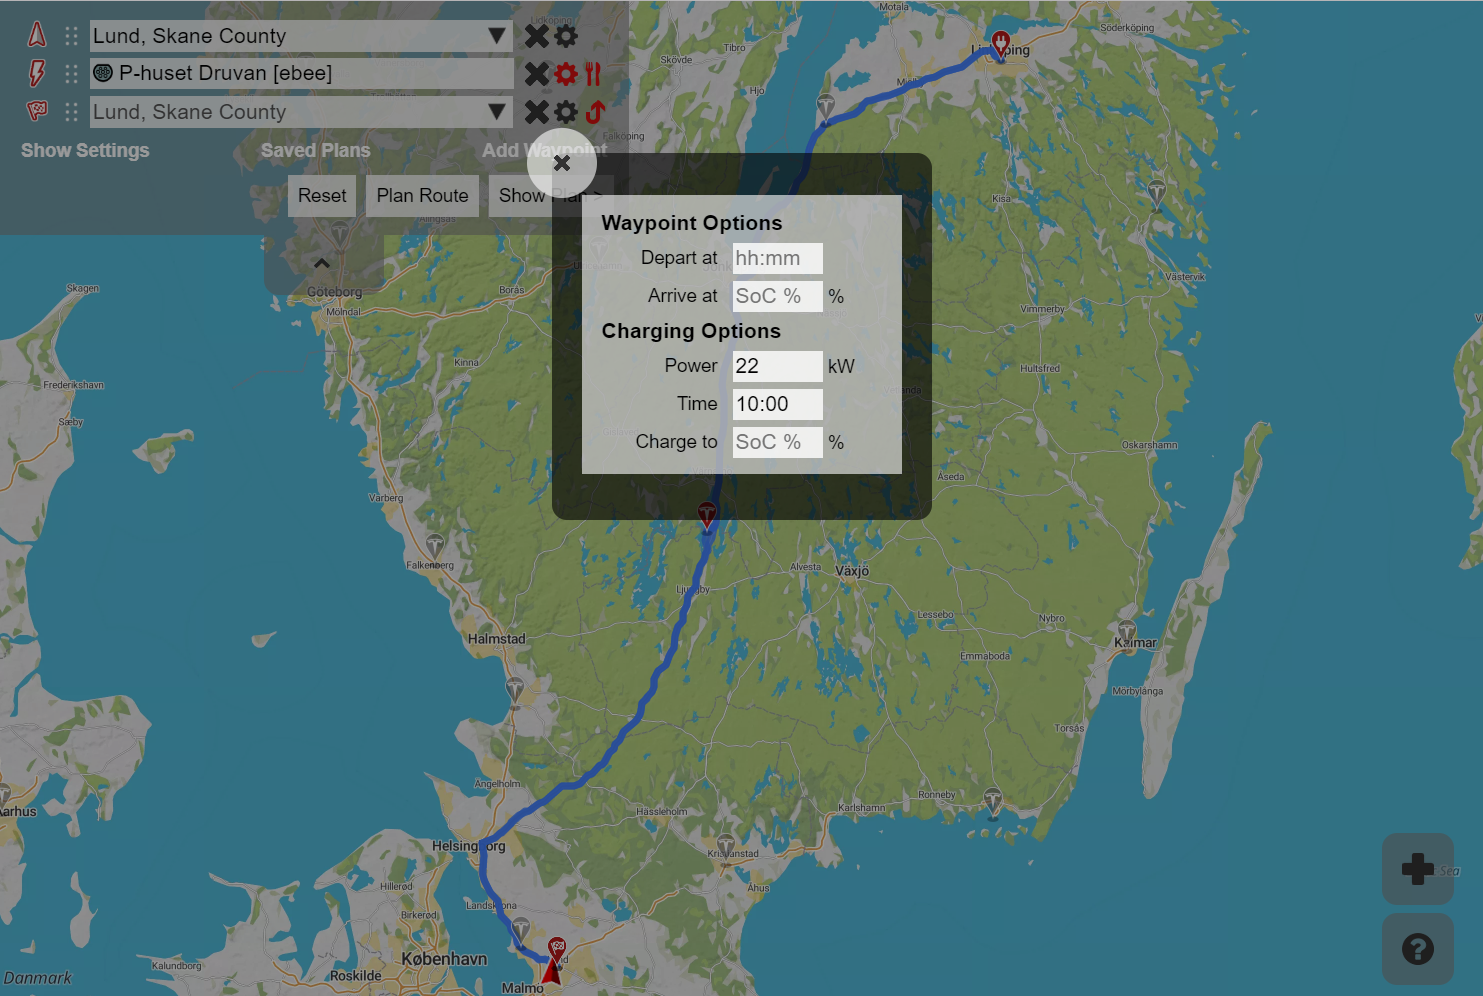Click the supercharger marker near Ronneby
The height and width of the screenshot is (996, 1483).
[x=992, y=801]
